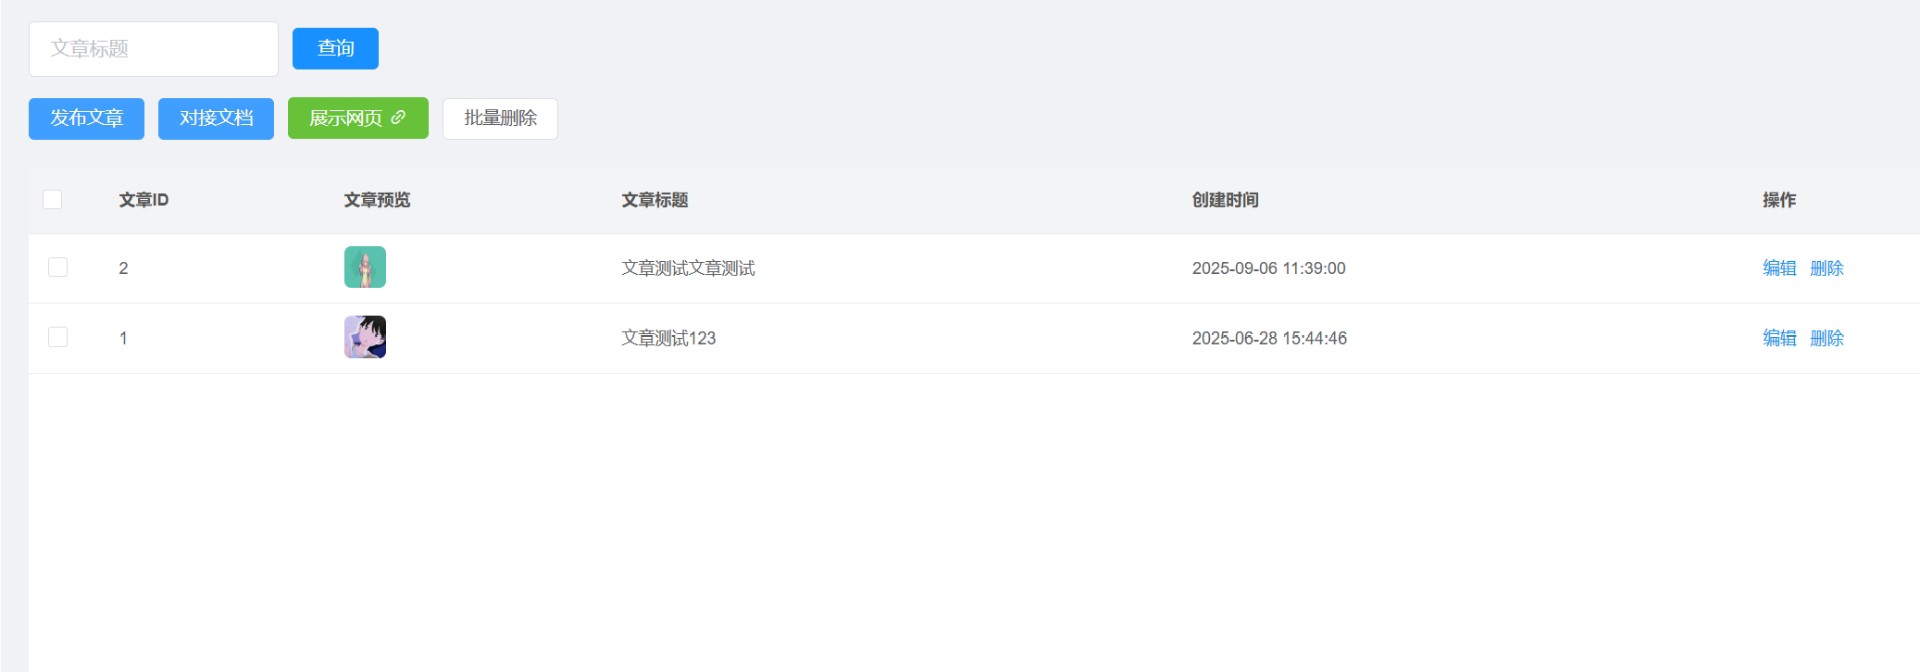Toggle the select-all checkbox in table header

click(x=53, y=200)
